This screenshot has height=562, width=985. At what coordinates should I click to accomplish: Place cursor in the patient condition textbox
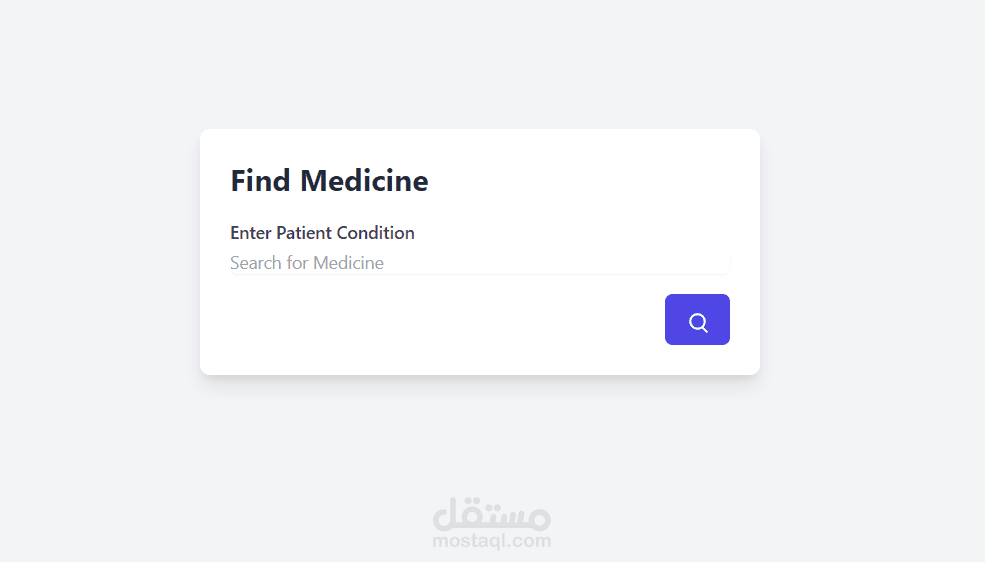coord(480,263)
